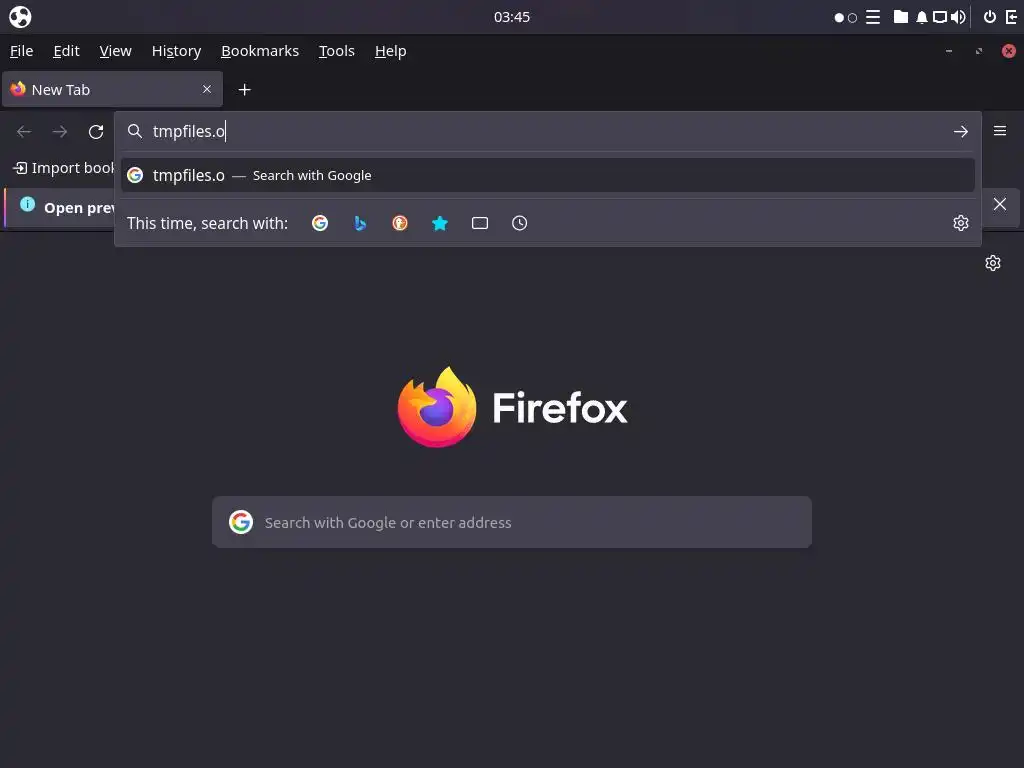Open the file manager folder icon in panel
The height and width of the screenshot is (768, 1024).
(x=901, y=17)
